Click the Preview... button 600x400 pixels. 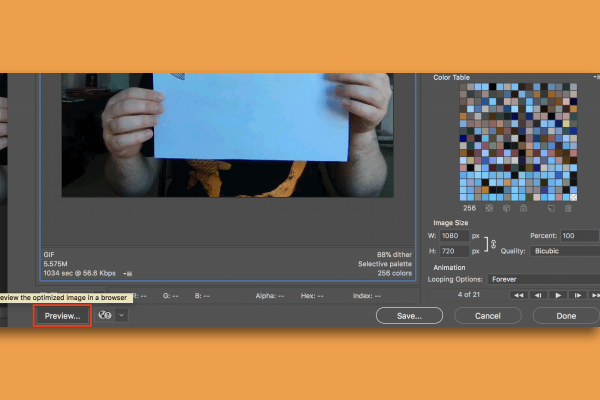point(62,316)
